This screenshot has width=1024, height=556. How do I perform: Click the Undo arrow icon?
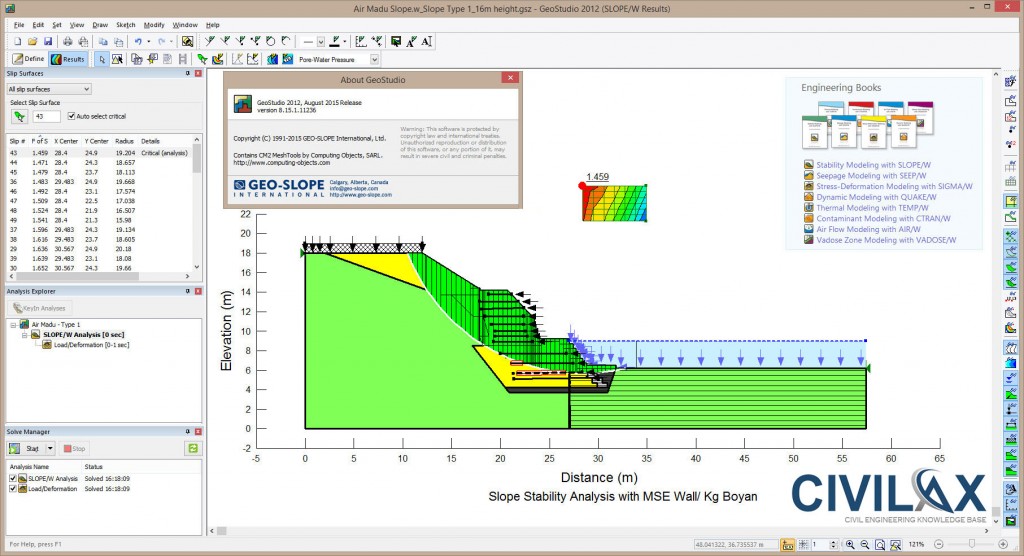[x=138, y=41]
